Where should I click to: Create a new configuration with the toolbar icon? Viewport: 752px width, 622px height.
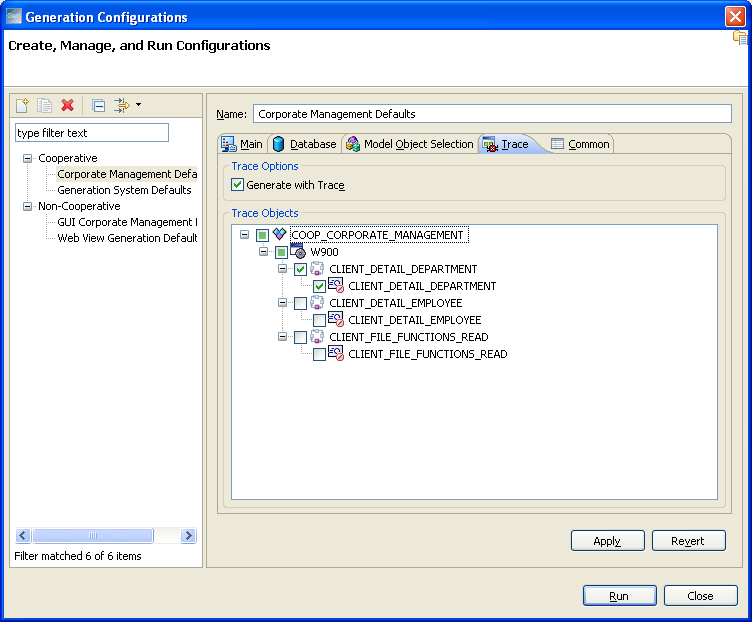[x=22, y=105]
